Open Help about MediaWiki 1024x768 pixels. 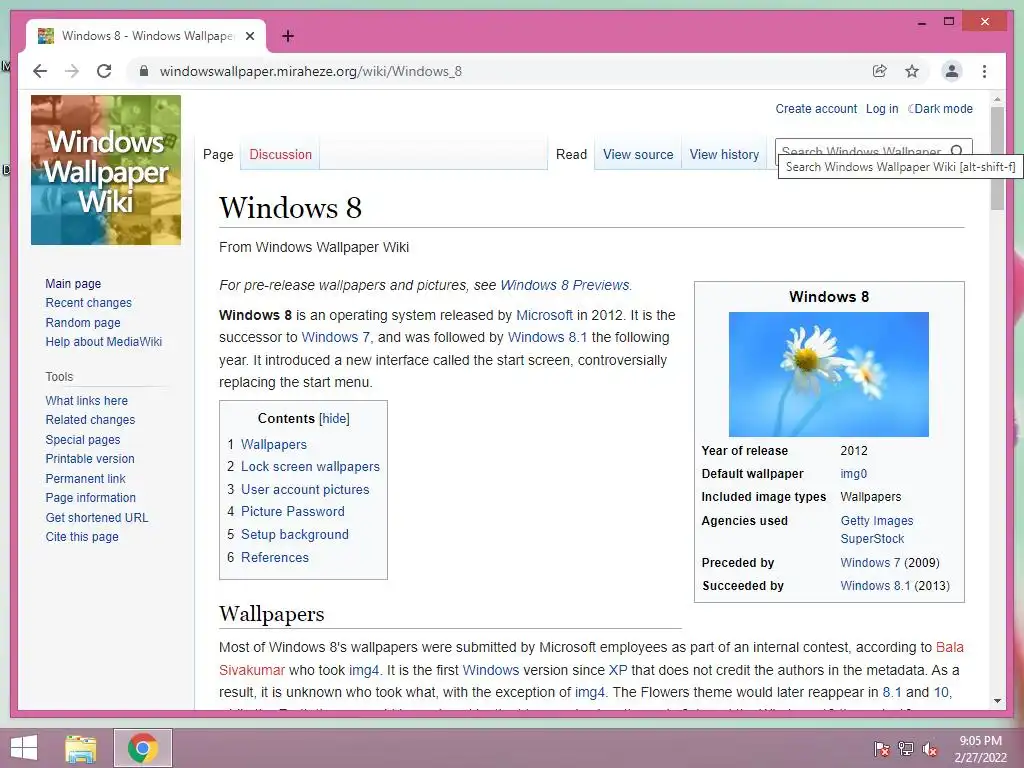click(x=103, y=342)
